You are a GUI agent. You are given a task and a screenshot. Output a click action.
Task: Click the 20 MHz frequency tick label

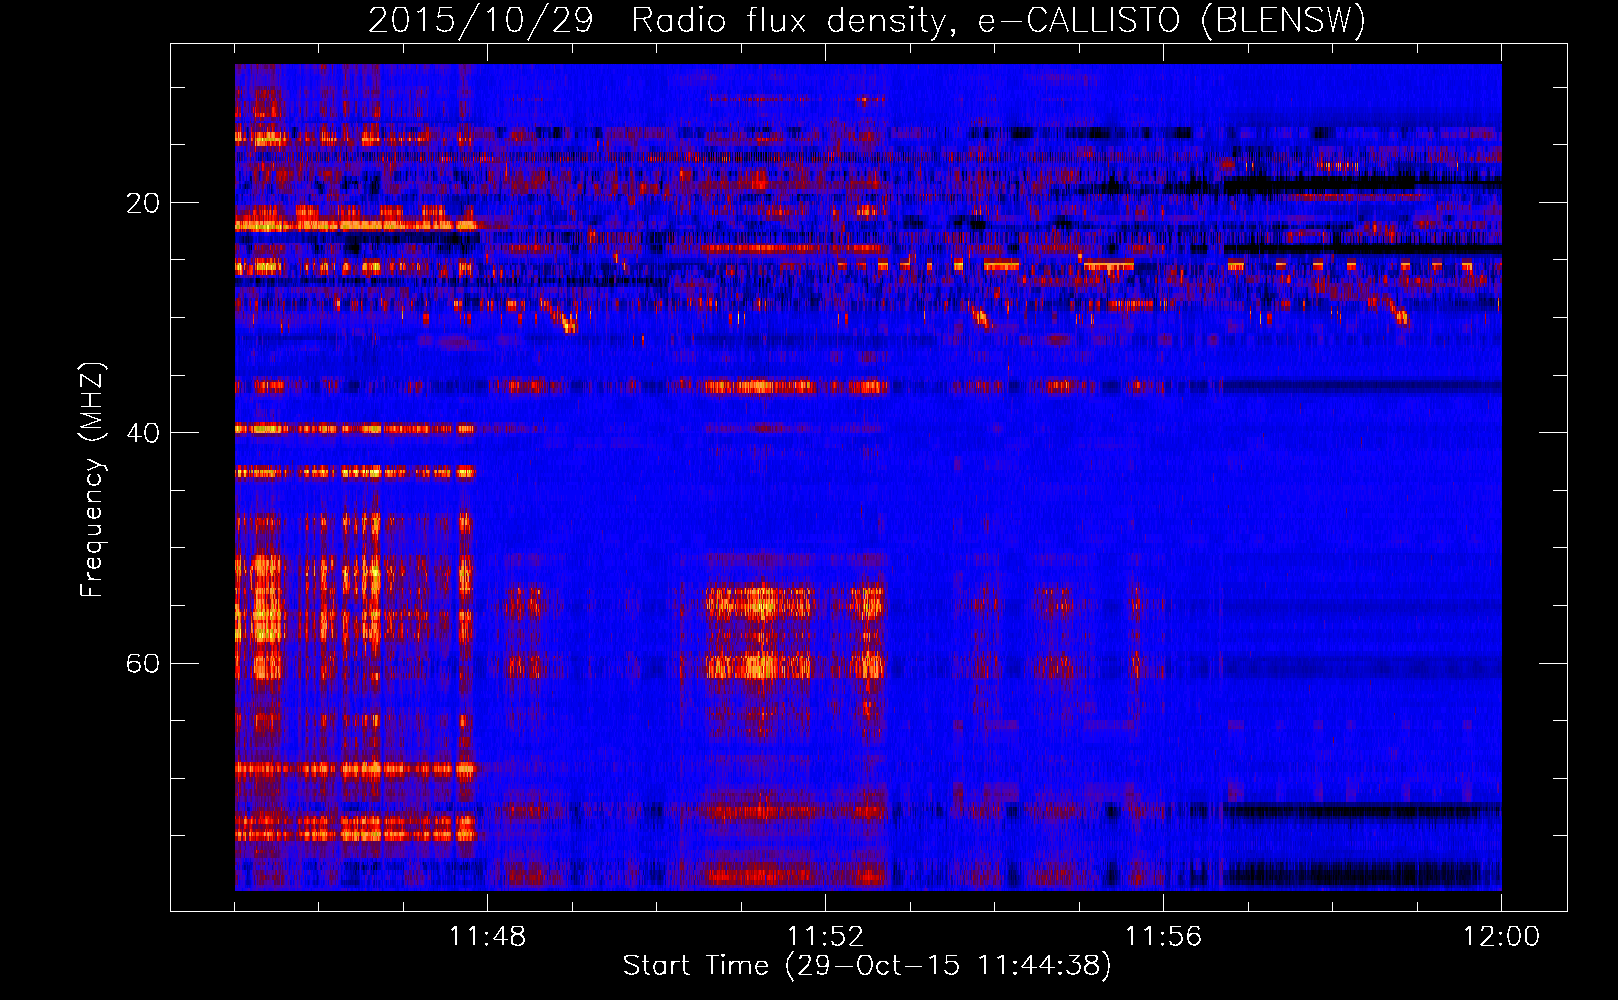pyautogui.click(x=142, y=203)
